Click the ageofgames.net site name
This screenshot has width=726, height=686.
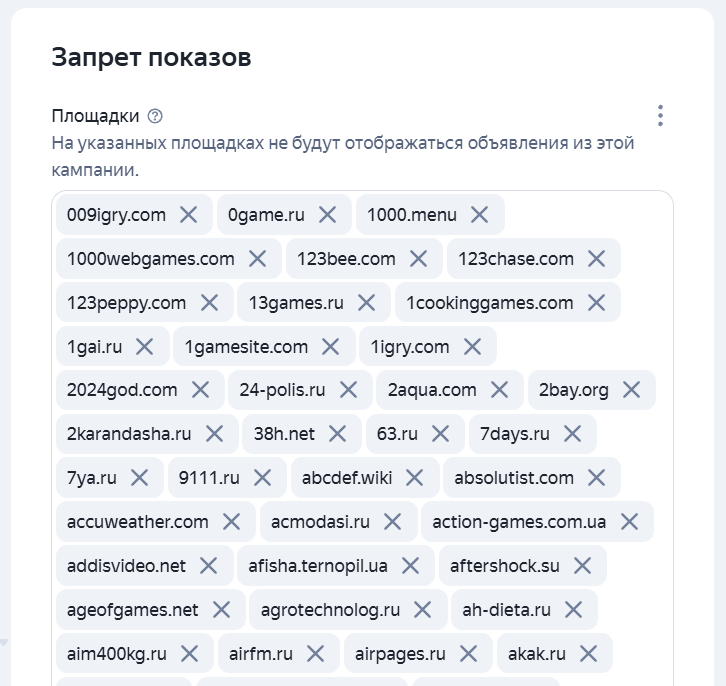[x=132, y=610]
